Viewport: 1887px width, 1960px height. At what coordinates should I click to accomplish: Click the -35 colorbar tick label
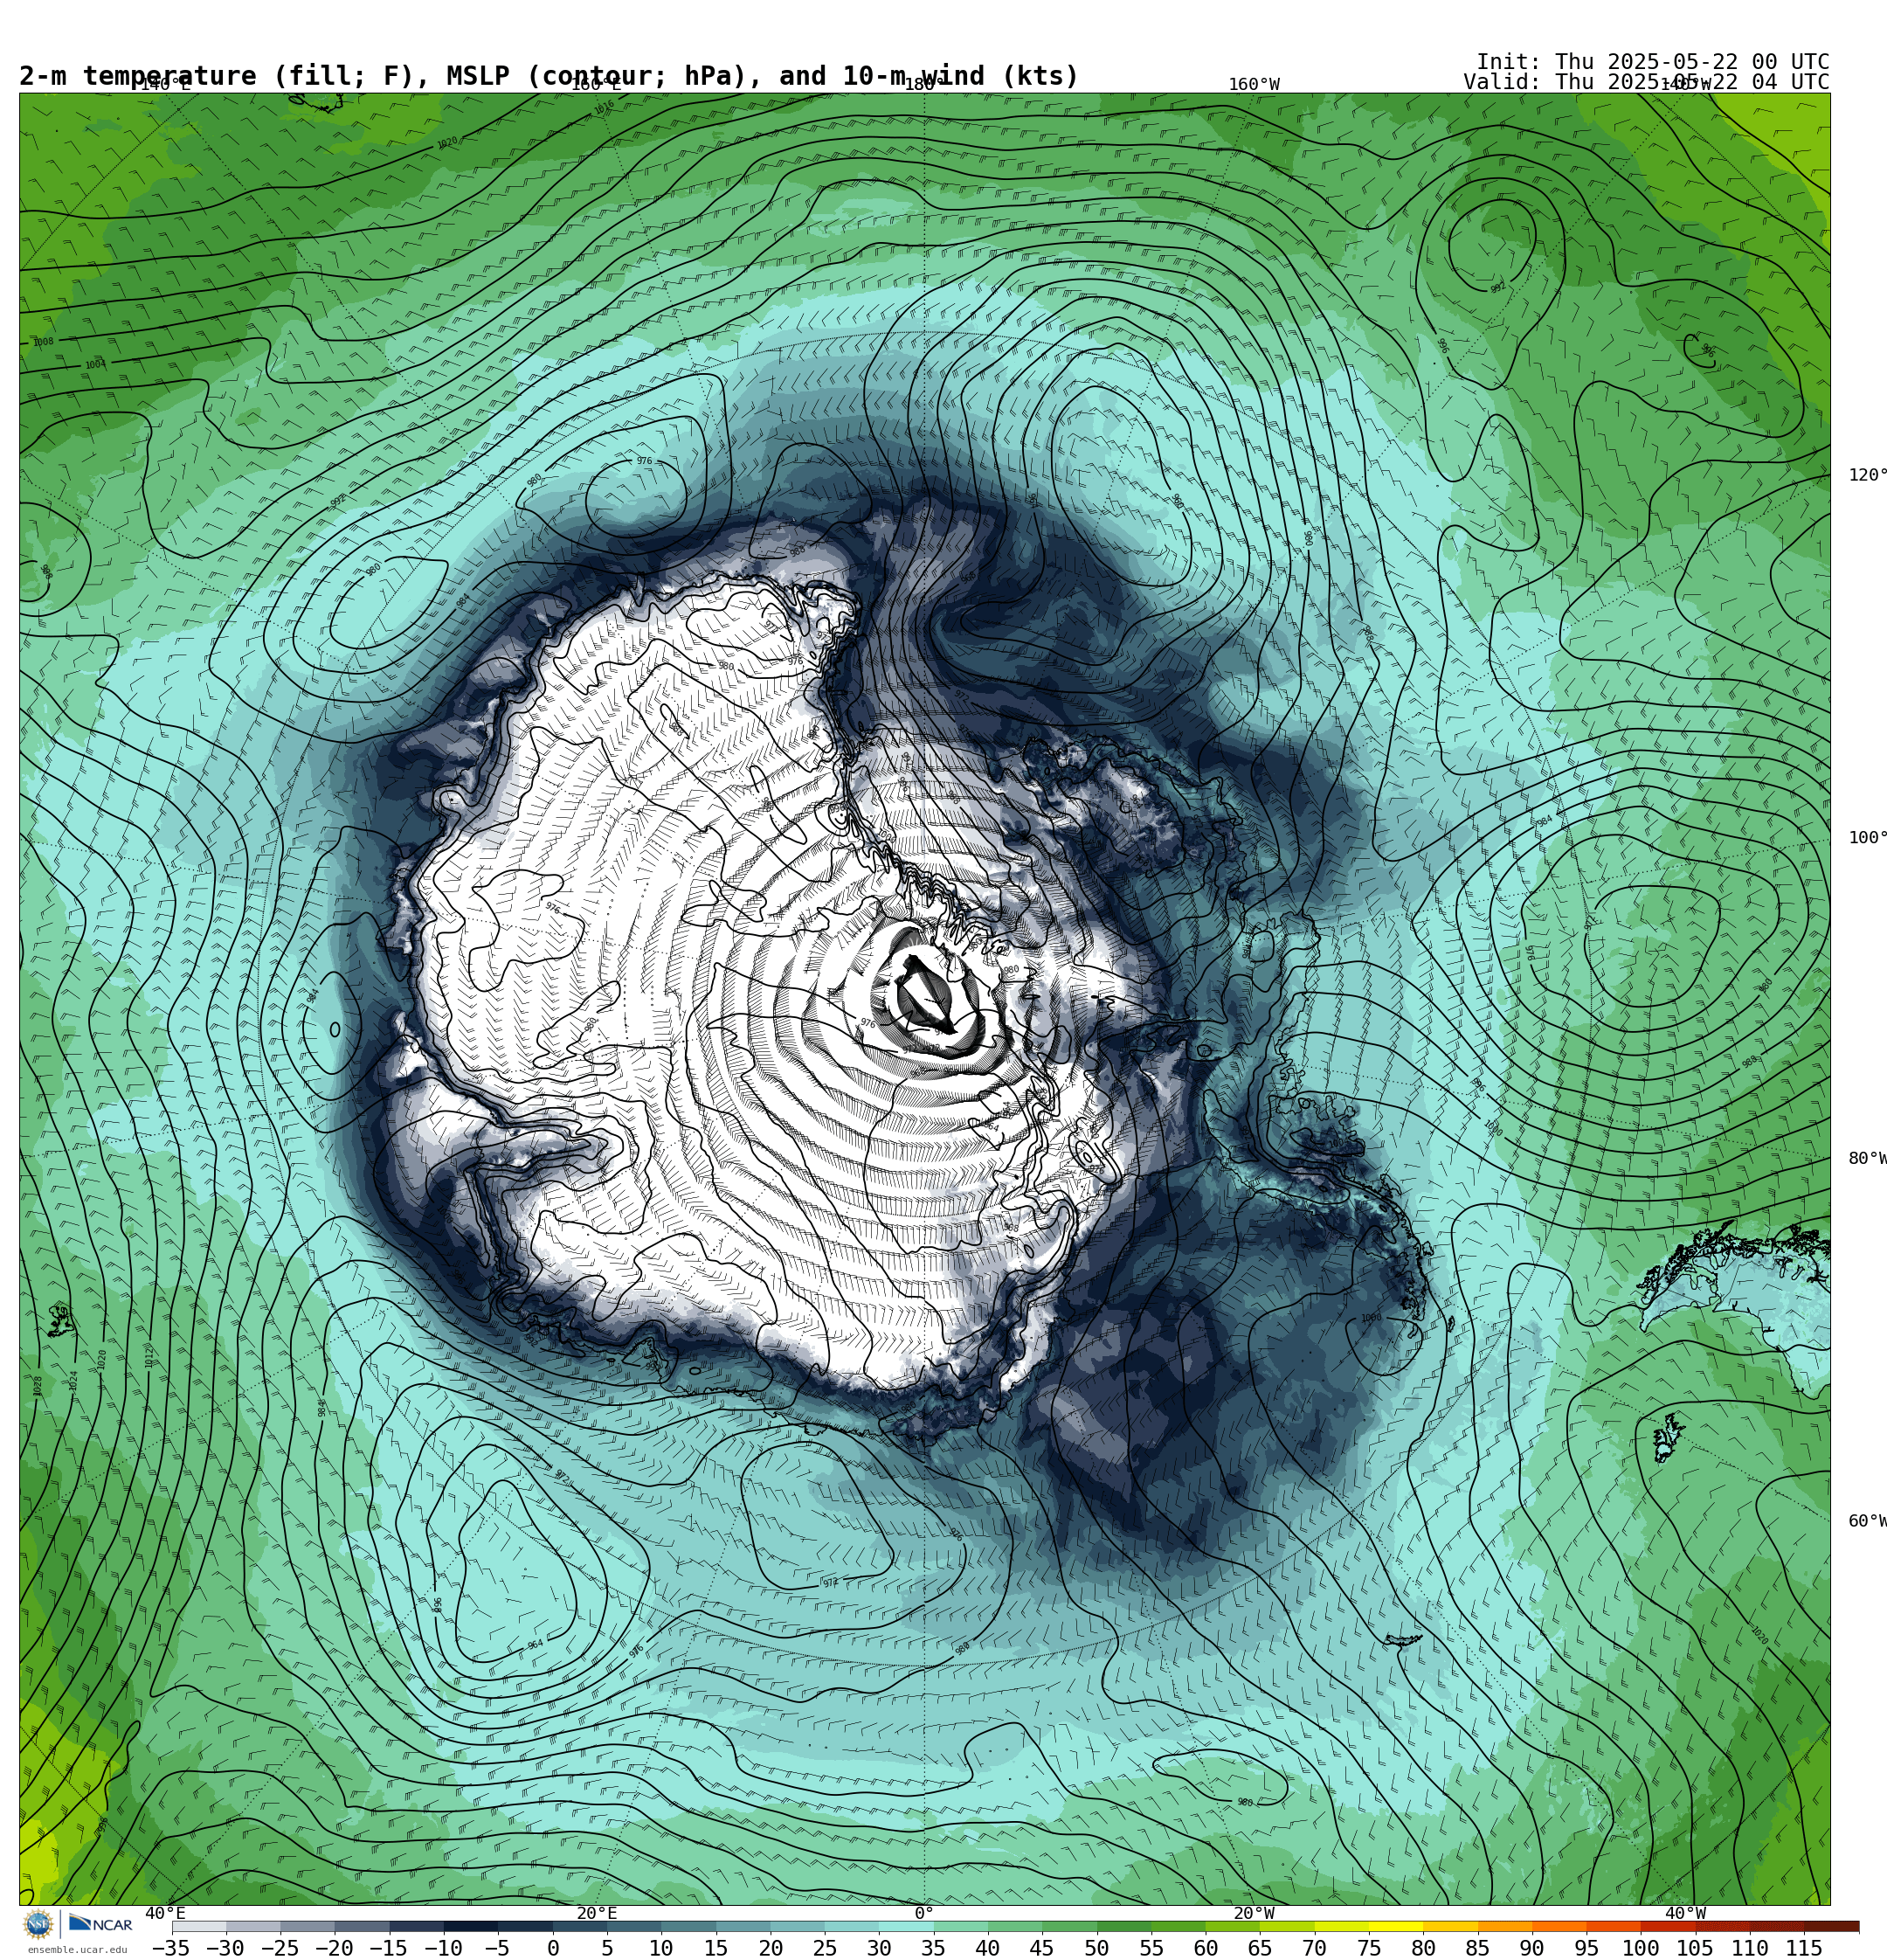coord(171,1948)
